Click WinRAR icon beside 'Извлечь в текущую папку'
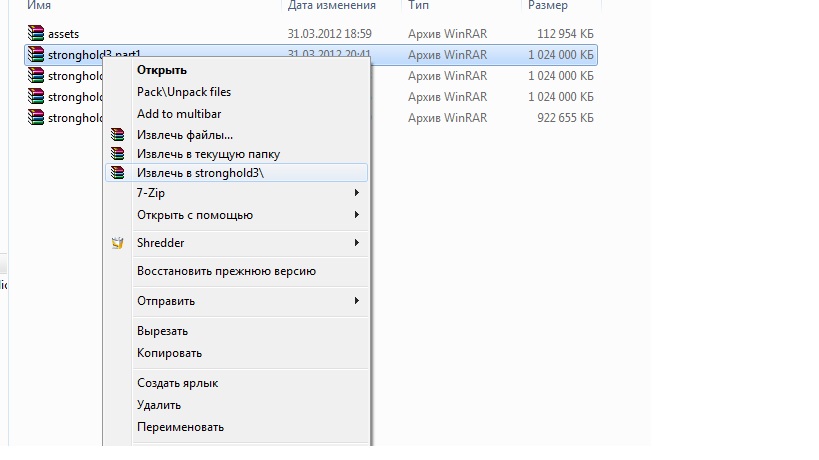 coord(118,154)
